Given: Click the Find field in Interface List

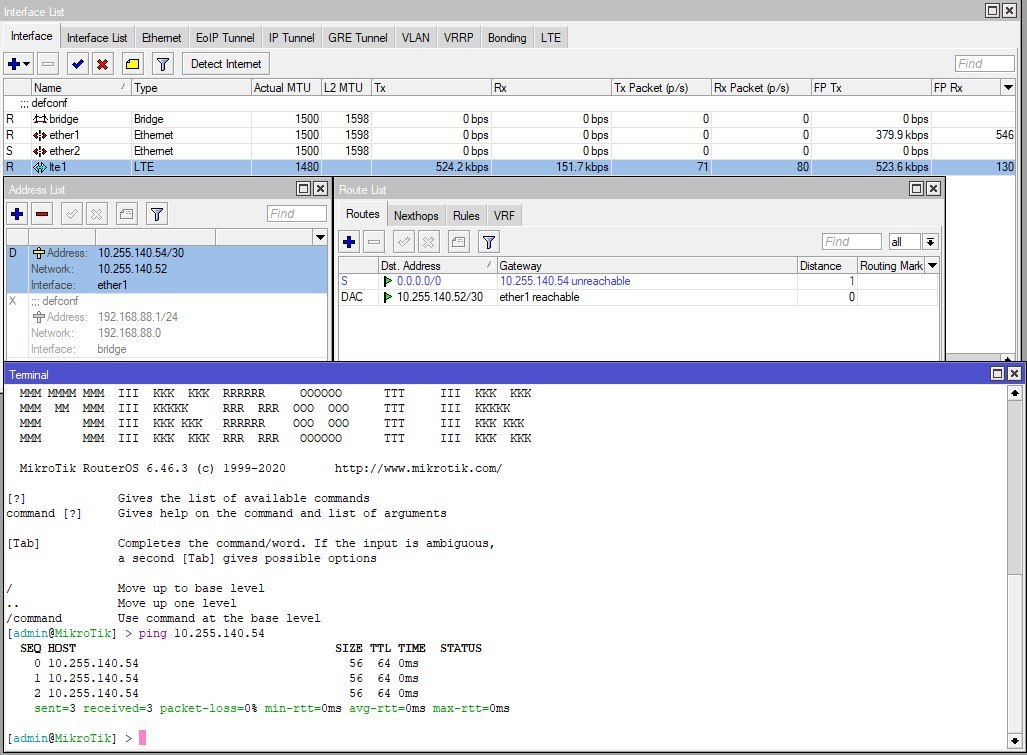Looking at the screenshot, I should (x=984, y=64).
